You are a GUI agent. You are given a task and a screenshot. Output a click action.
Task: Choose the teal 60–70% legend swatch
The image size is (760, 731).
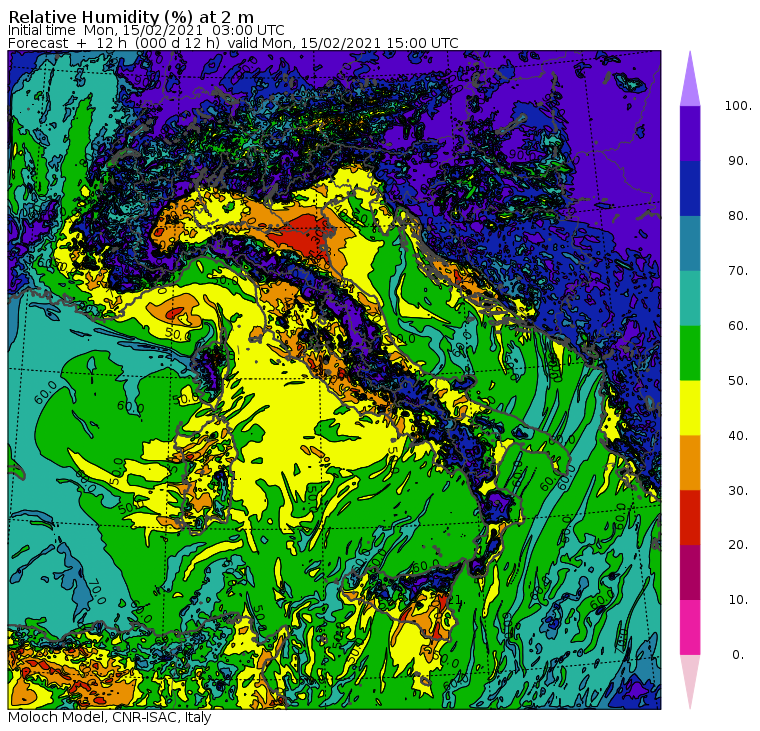pyautogui.click(x=690, y=298)
